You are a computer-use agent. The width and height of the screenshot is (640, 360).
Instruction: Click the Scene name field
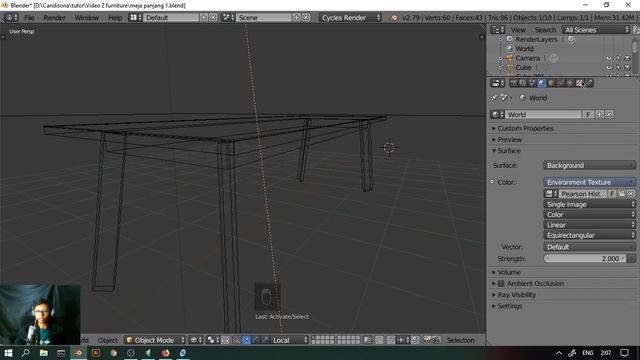(264, 18)
